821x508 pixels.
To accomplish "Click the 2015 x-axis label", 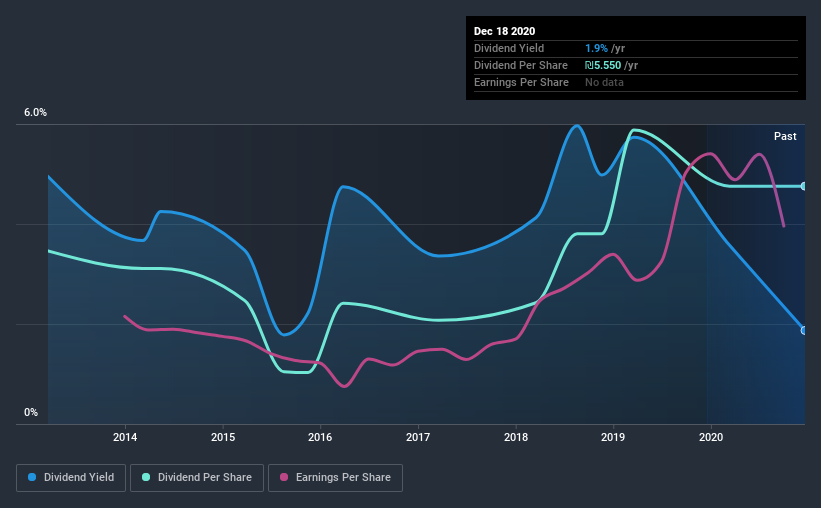I will (223, 437).
